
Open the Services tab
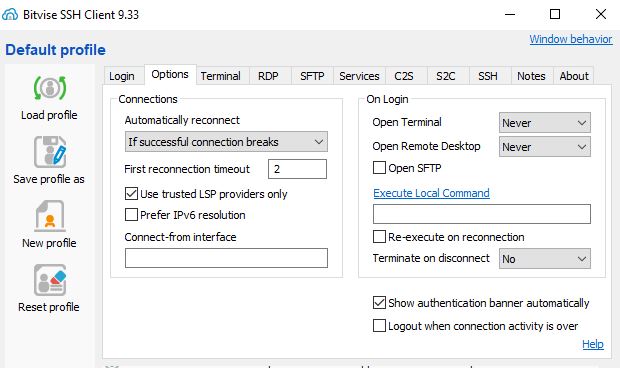click(x=359, y=76)
